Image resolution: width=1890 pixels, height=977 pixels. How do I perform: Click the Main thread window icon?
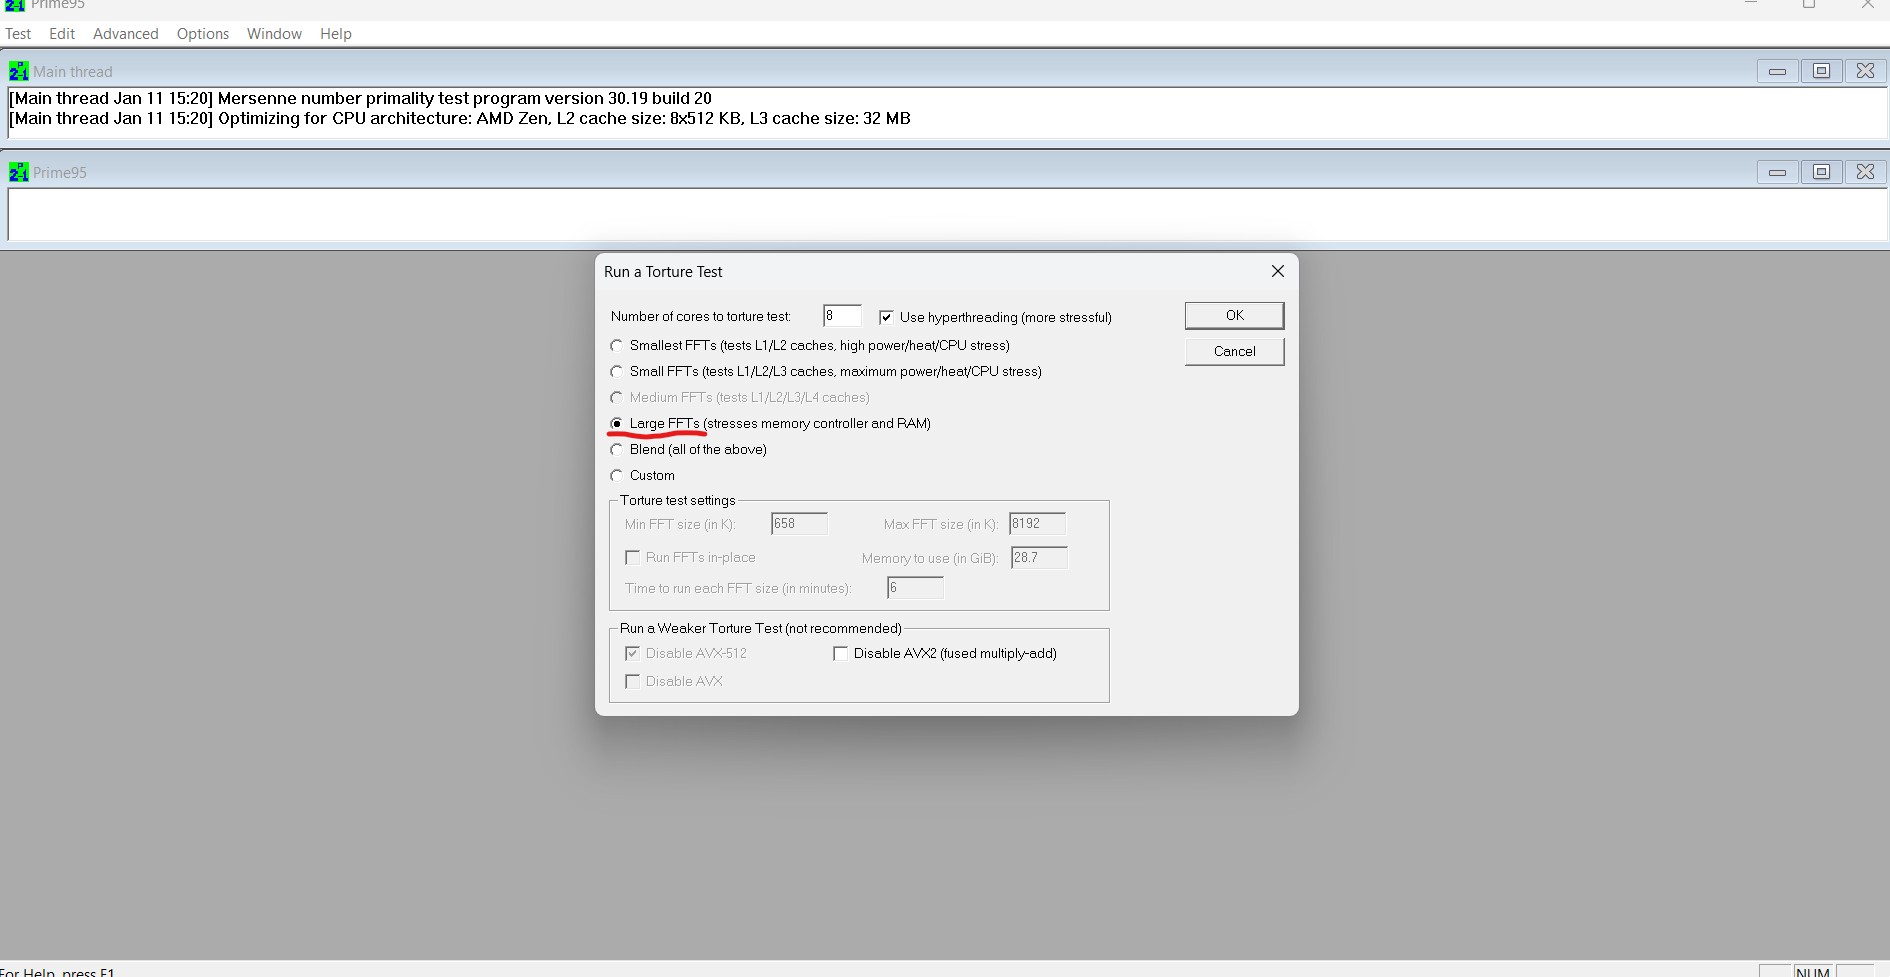click(18, 71)
